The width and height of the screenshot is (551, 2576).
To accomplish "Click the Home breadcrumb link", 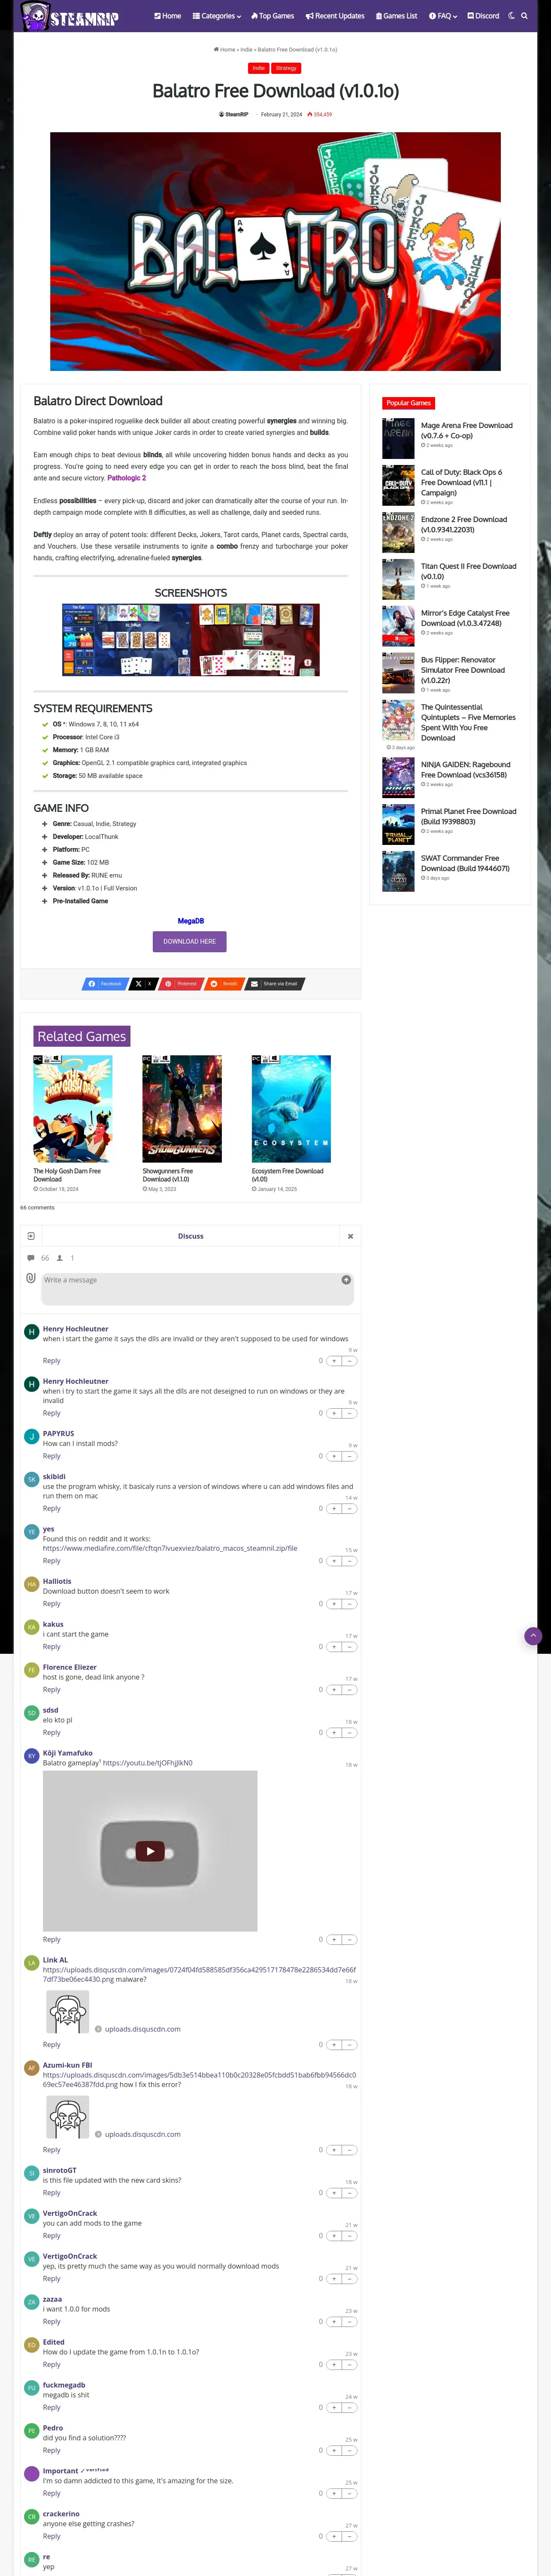I will pos(225,49).
